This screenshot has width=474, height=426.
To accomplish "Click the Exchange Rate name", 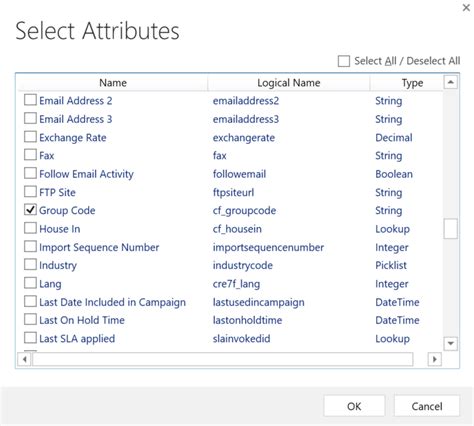I will point(73,137).
